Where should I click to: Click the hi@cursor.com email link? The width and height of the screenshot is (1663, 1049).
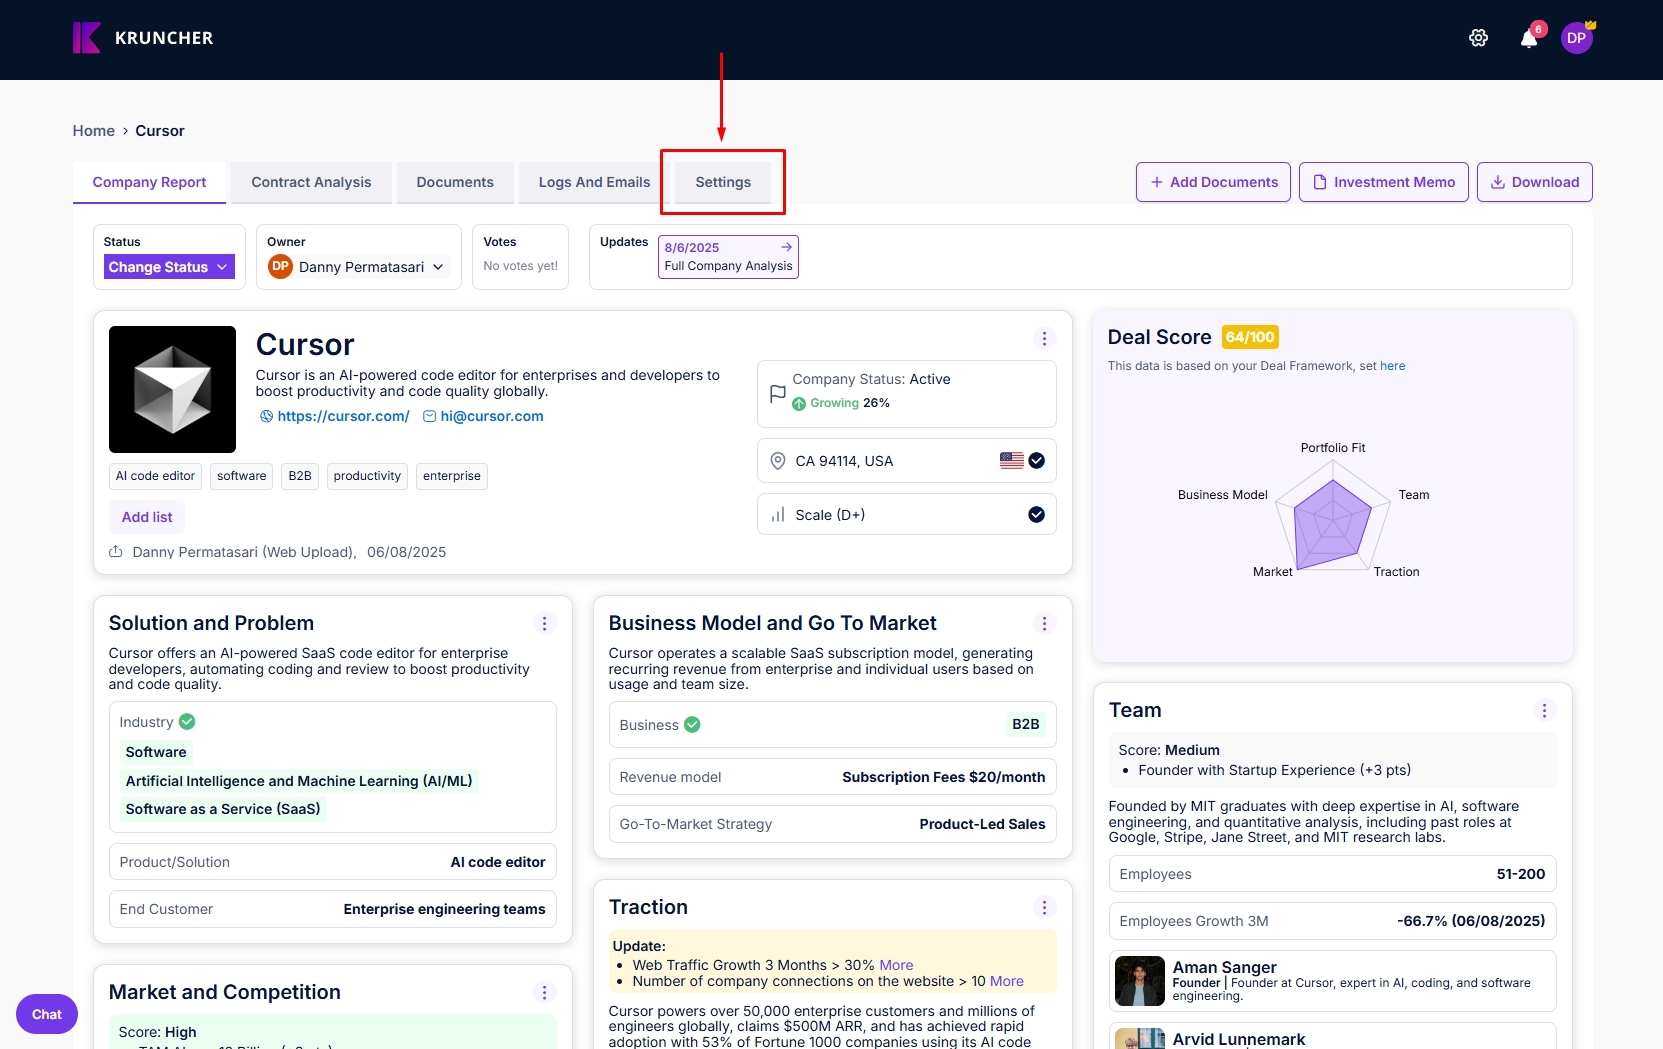point(492,416)
